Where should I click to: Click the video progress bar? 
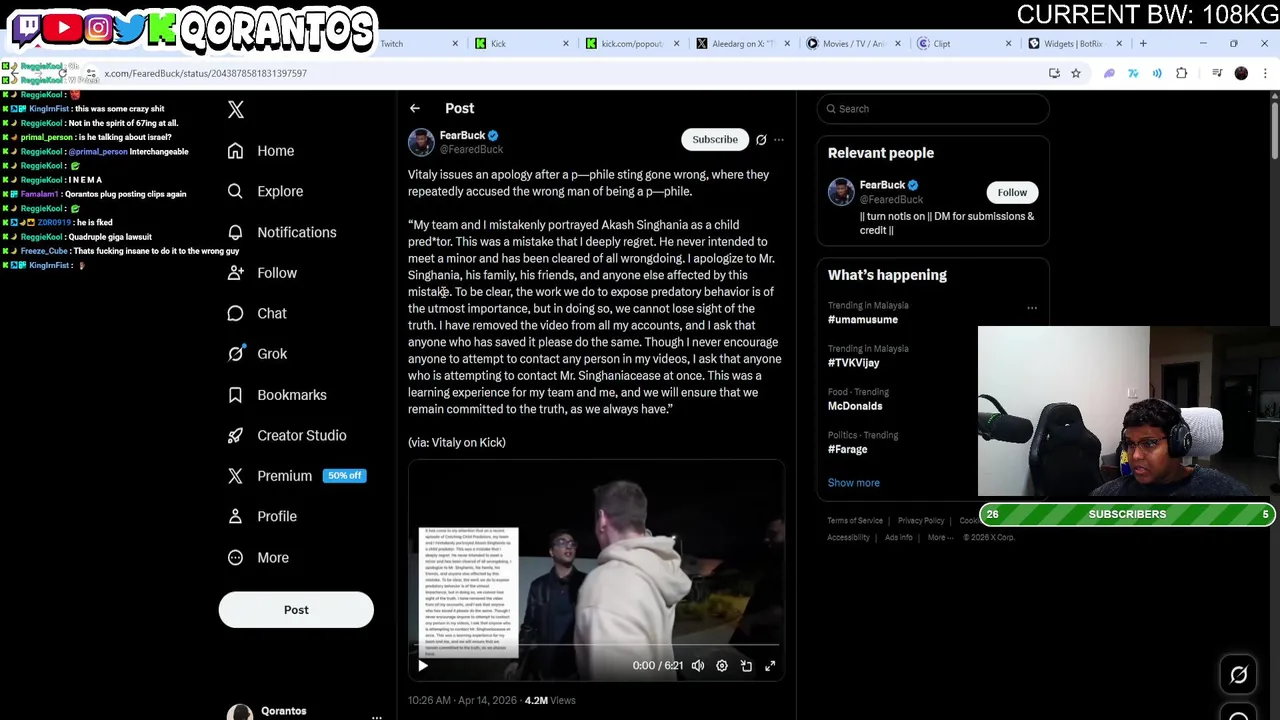596,646
